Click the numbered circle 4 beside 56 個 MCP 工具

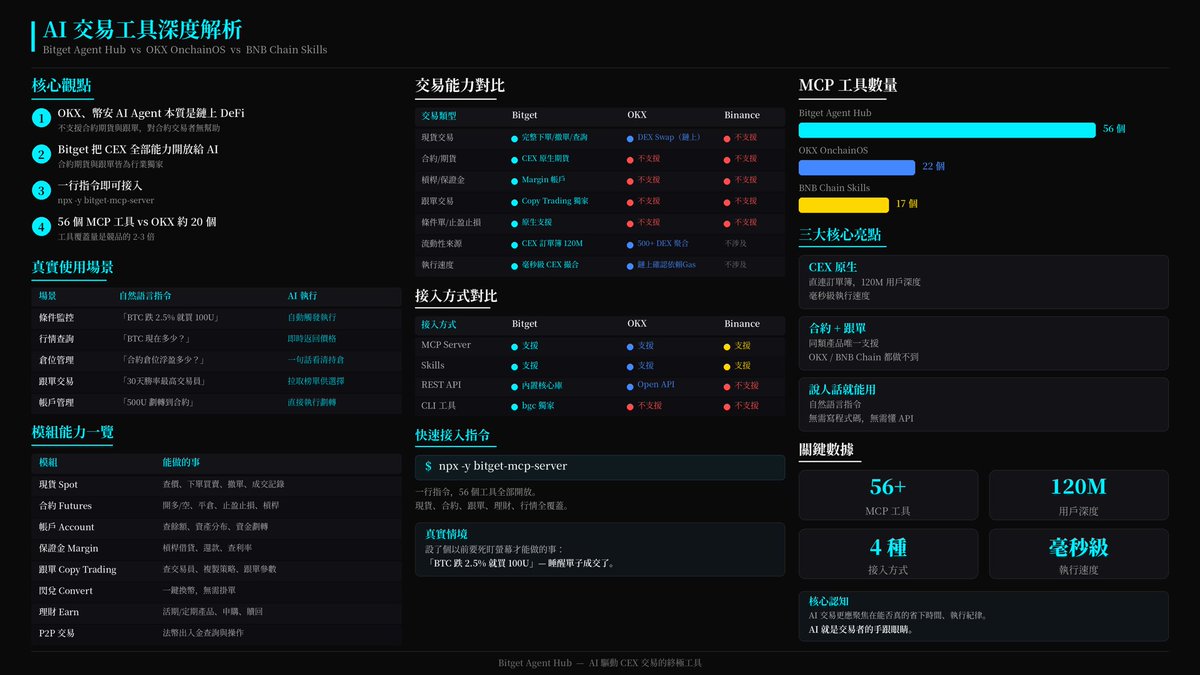point(41,226)
